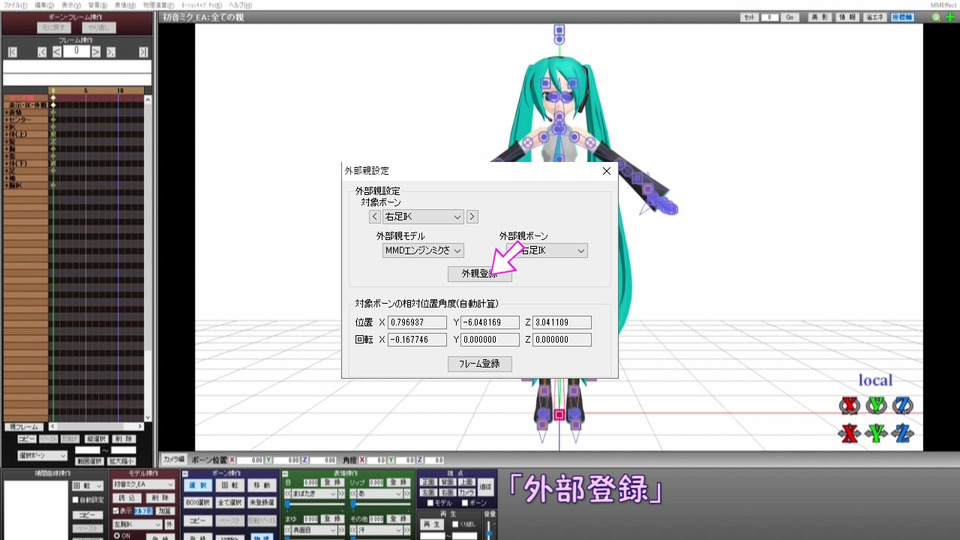Click the 再生 play button
This screenshot has height=540, width=960.
(432, 525)
